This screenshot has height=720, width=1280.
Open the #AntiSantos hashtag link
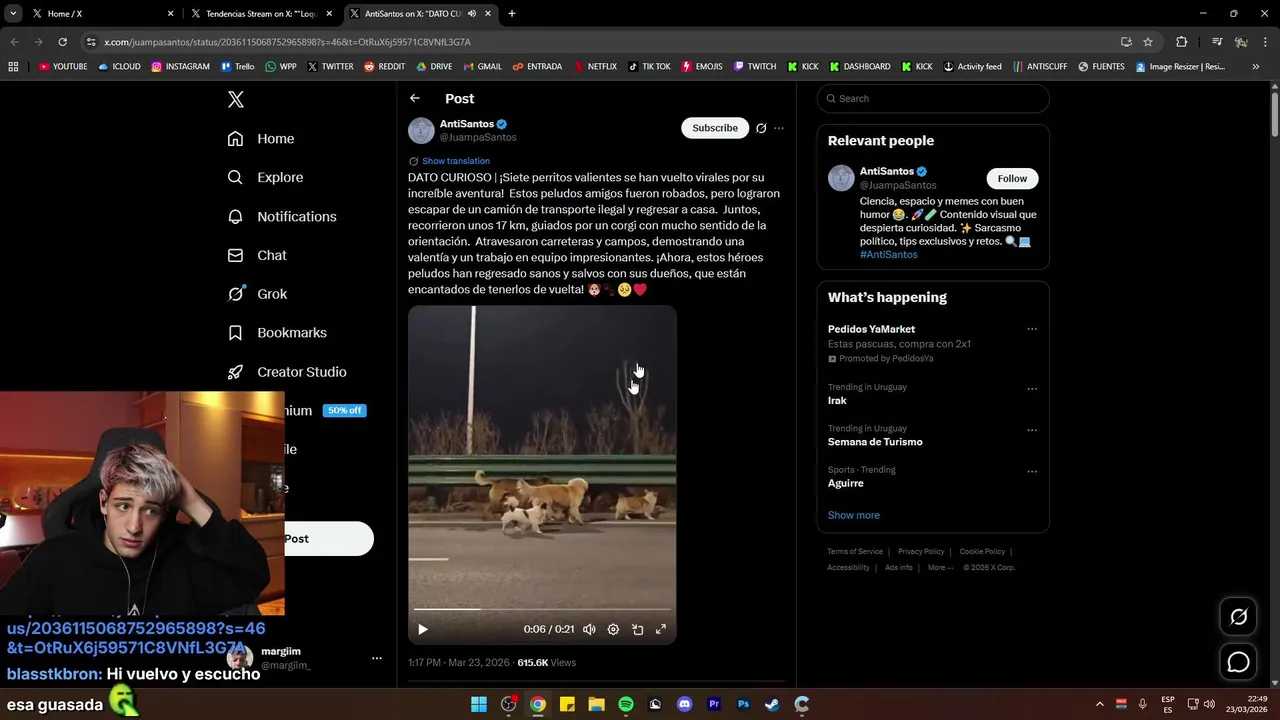[888, 254]
